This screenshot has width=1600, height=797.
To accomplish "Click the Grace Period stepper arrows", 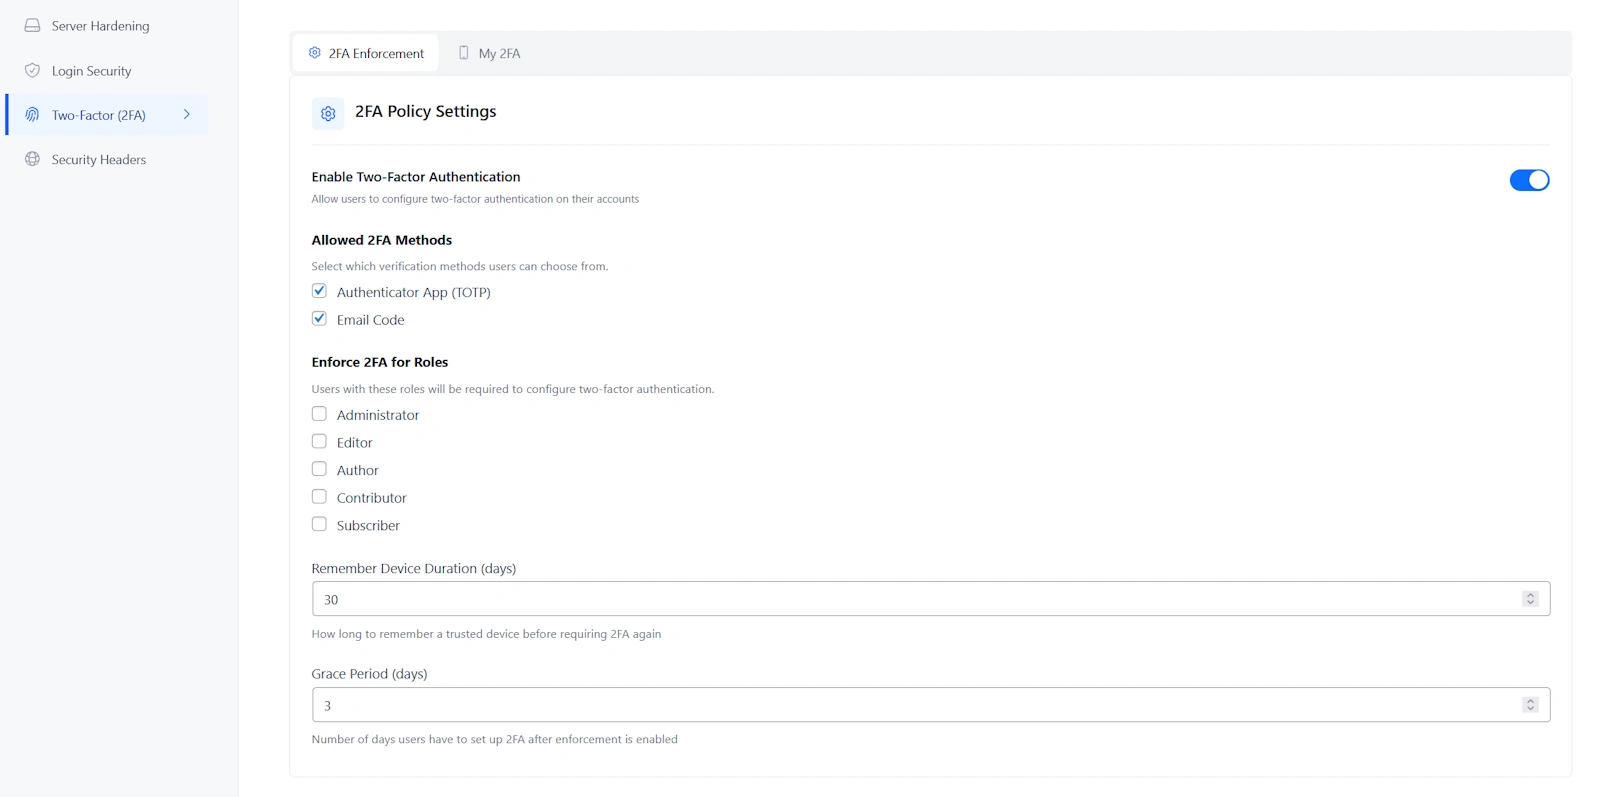I will click(x=1529, y=705).
